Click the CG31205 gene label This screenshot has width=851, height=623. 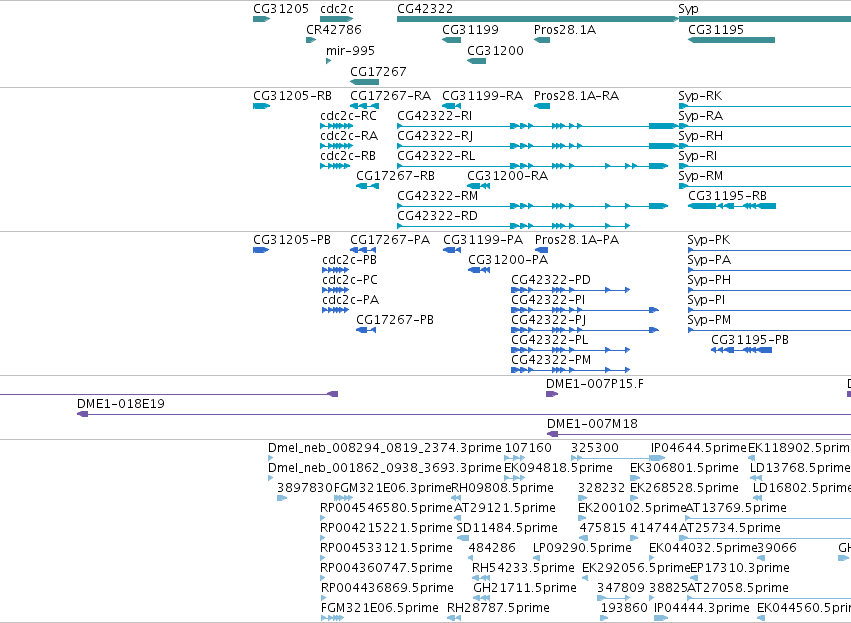pyautogui.click(x=281, y=9)
